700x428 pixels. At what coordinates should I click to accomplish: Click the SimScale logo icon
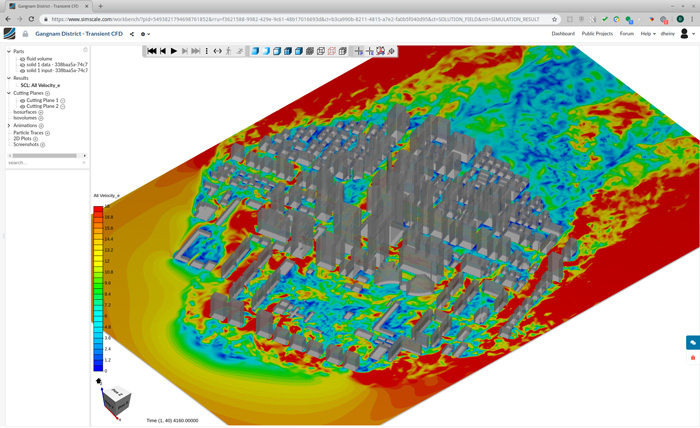pyautogui.click(x=10, y=34)
